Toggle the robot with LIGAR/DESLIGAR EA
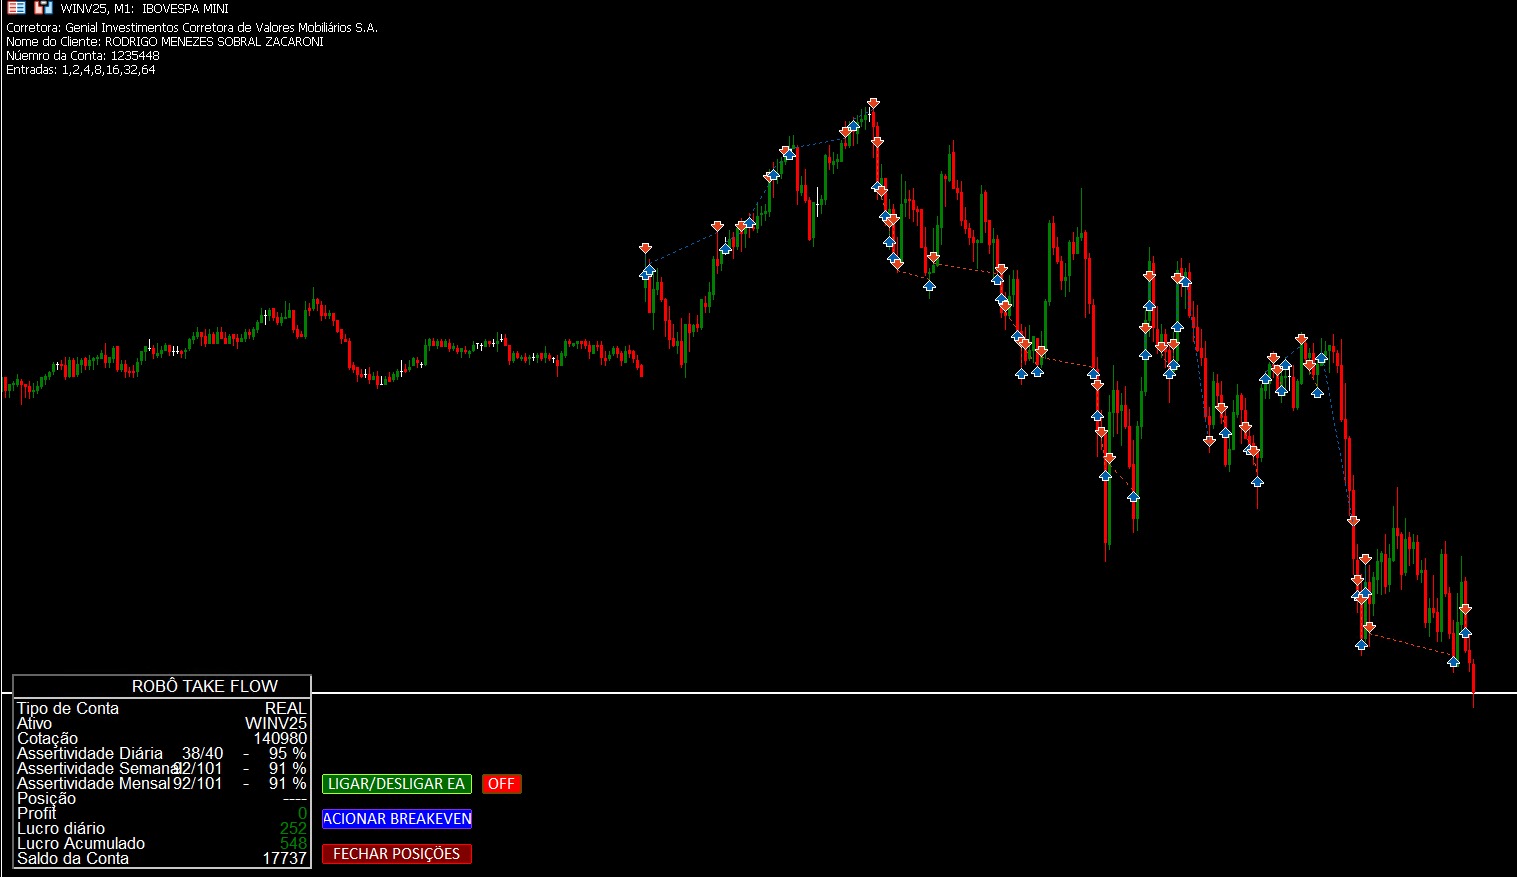This screenshot has height=877, width=1517. coord(396,784)
